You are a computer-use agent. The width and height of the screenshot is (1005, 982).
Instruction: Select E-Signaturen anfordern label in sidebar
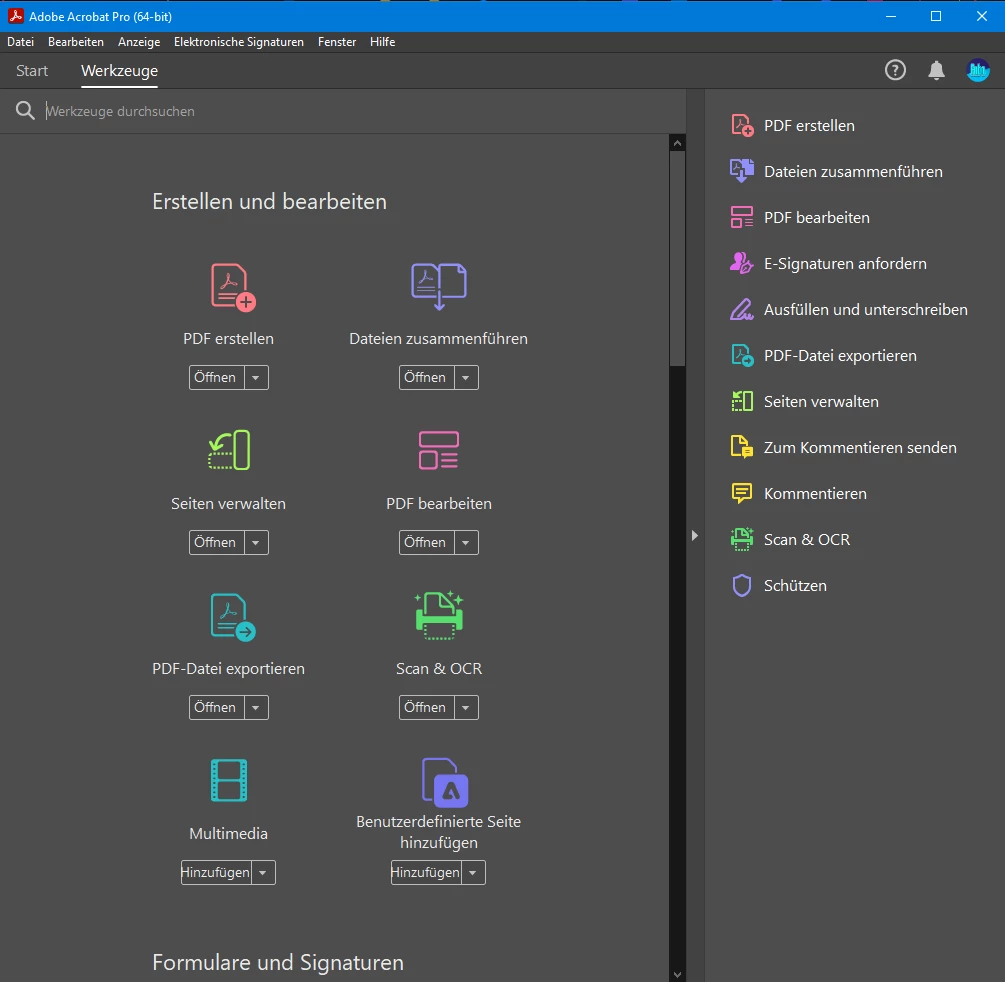(x=845, y=263)
